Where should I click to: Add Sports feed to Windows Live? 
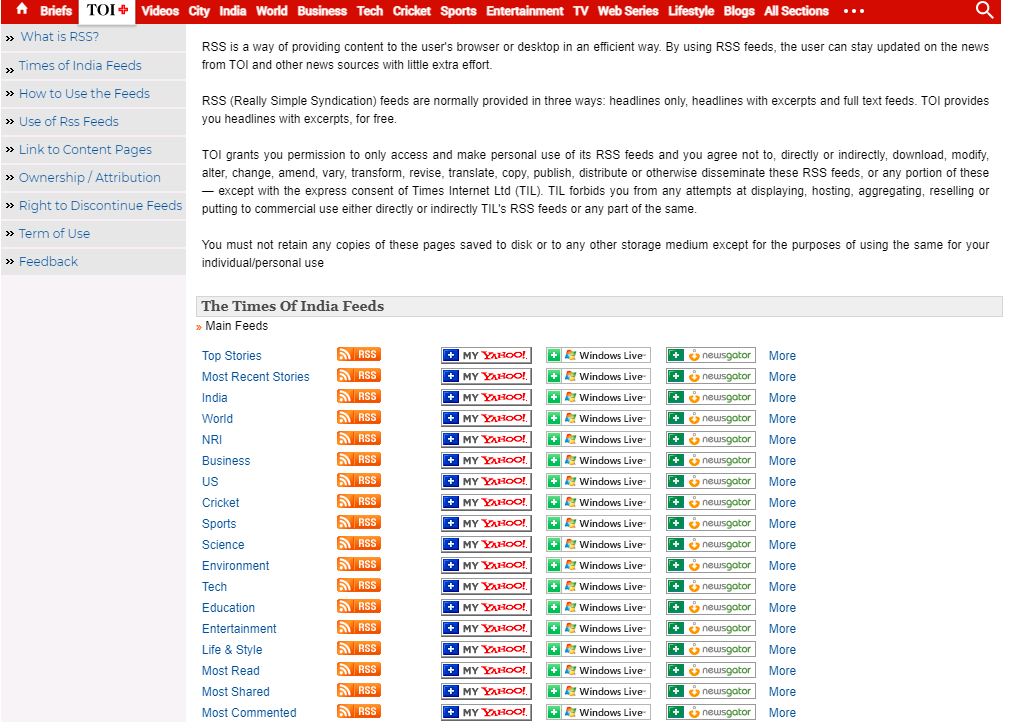click(598, 524)
